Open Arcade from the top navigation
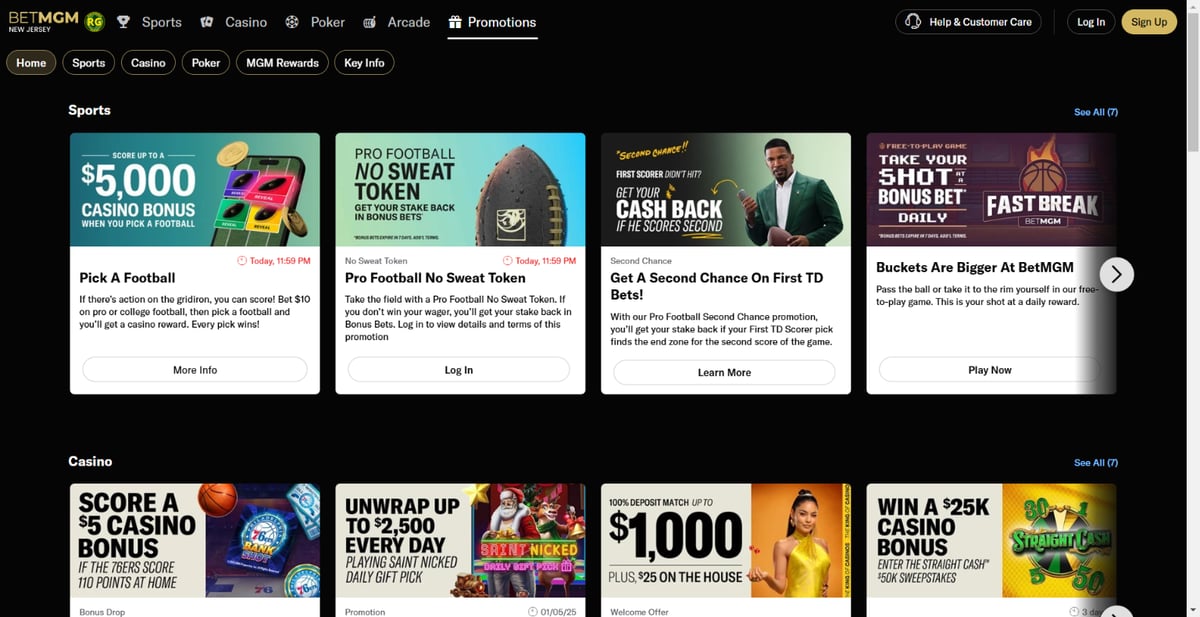The image size is (1200, 617). pyautogui.click(x=396, y=22)
